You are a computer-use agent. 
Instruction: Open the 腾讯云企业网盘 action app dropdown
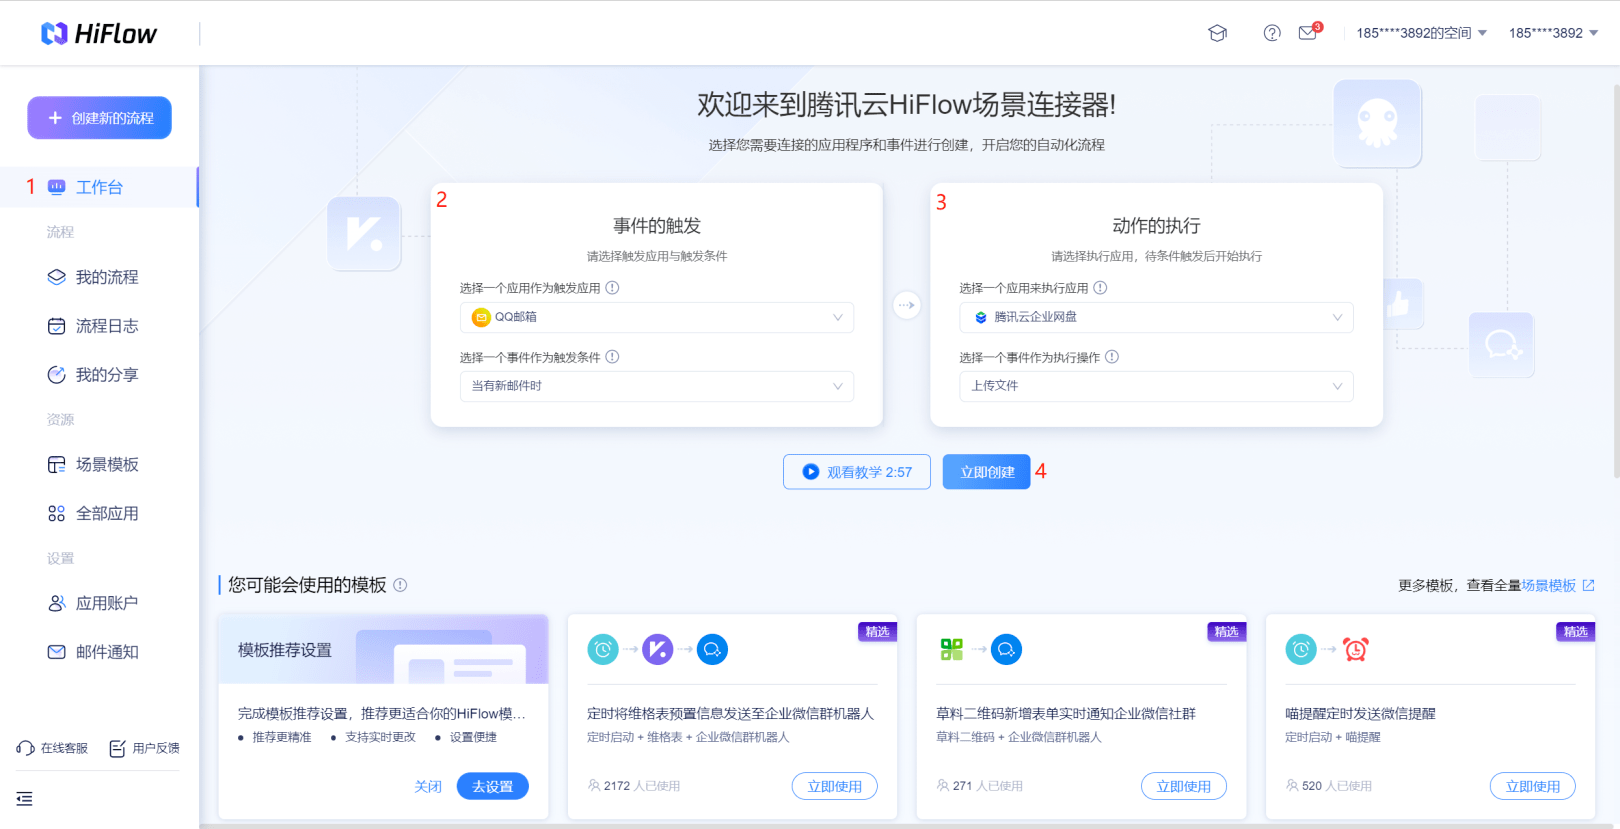1156,317
